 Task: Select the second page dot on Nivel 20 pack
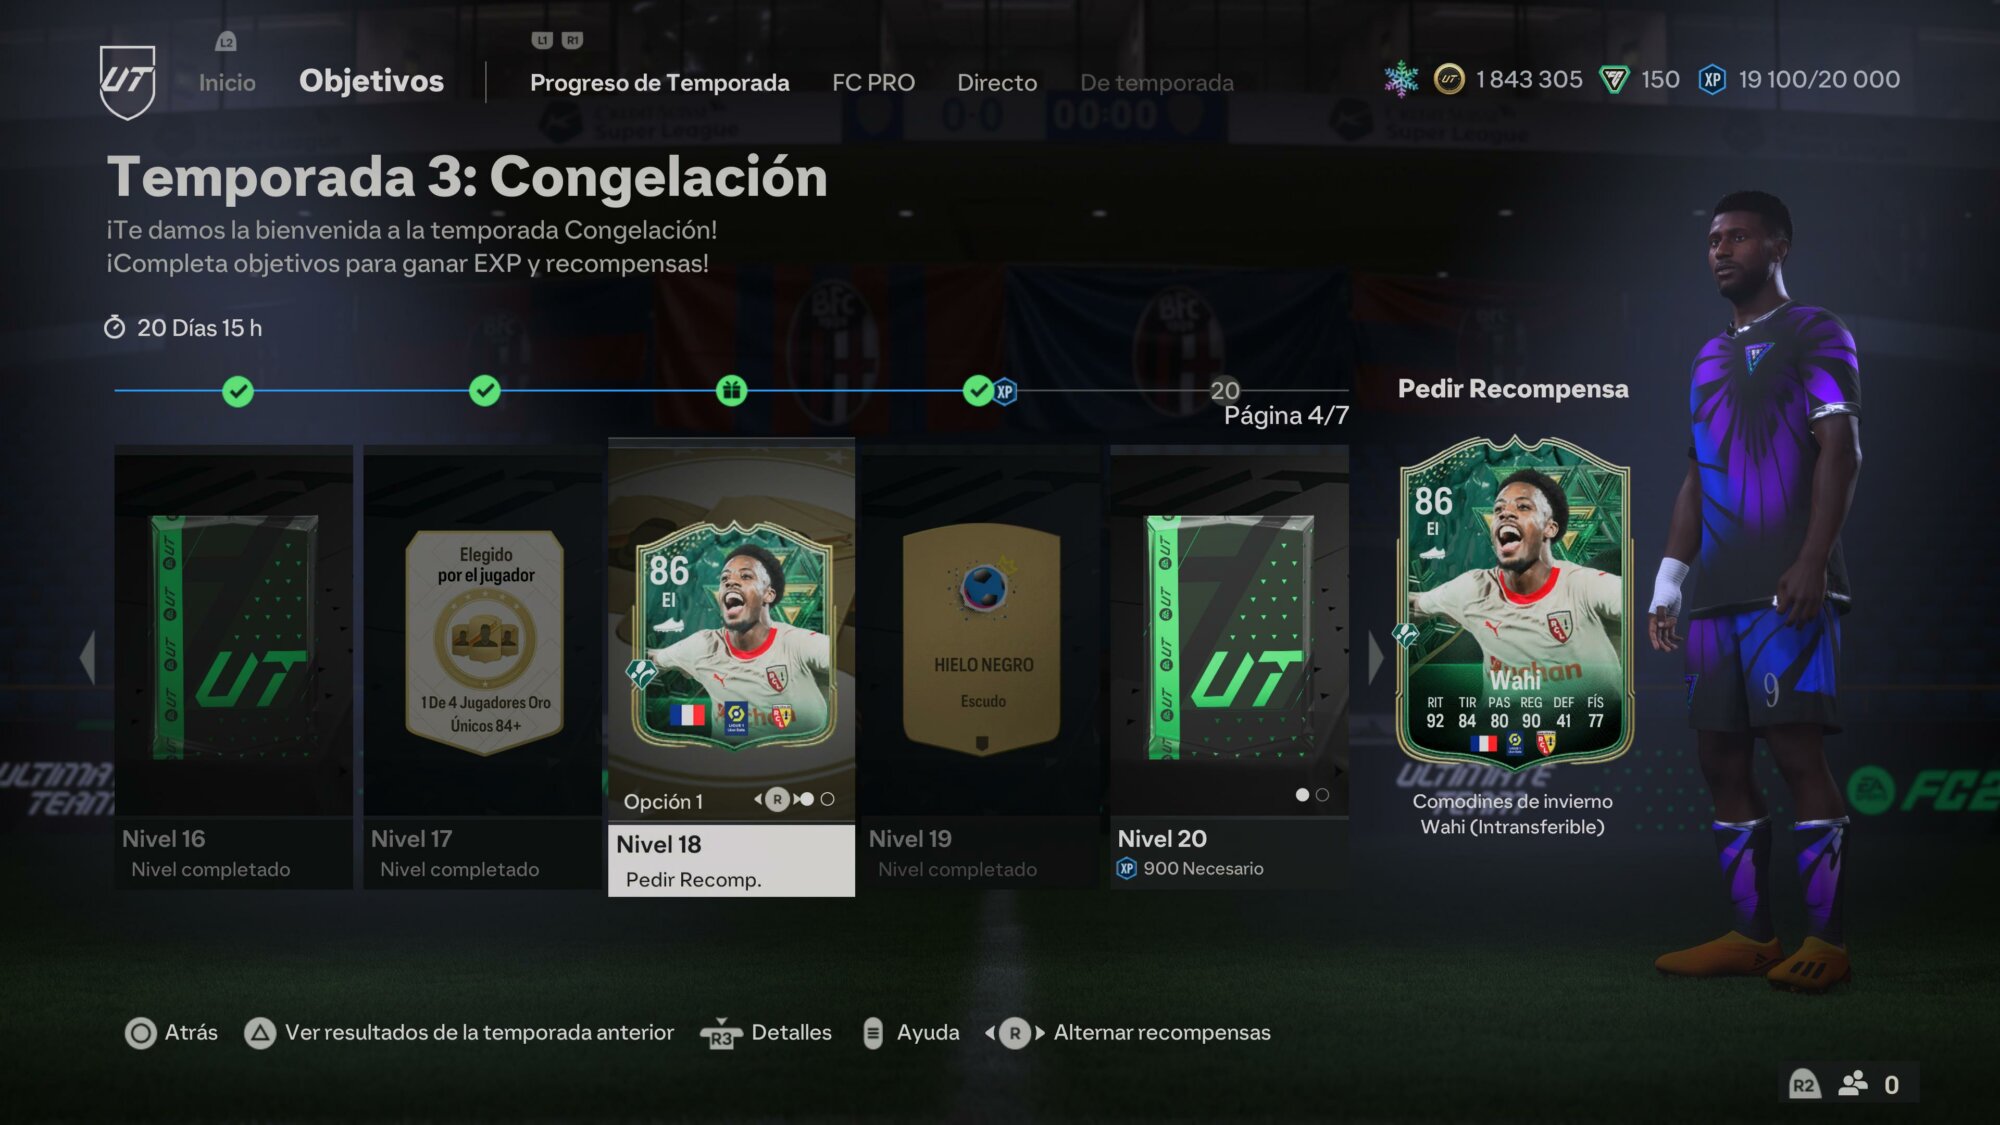pos(1322,795)
